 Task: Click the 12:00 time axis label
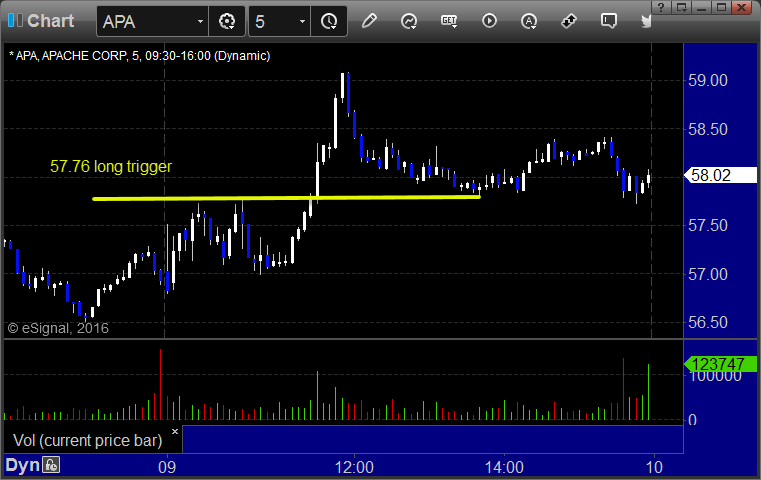(354, 467)
